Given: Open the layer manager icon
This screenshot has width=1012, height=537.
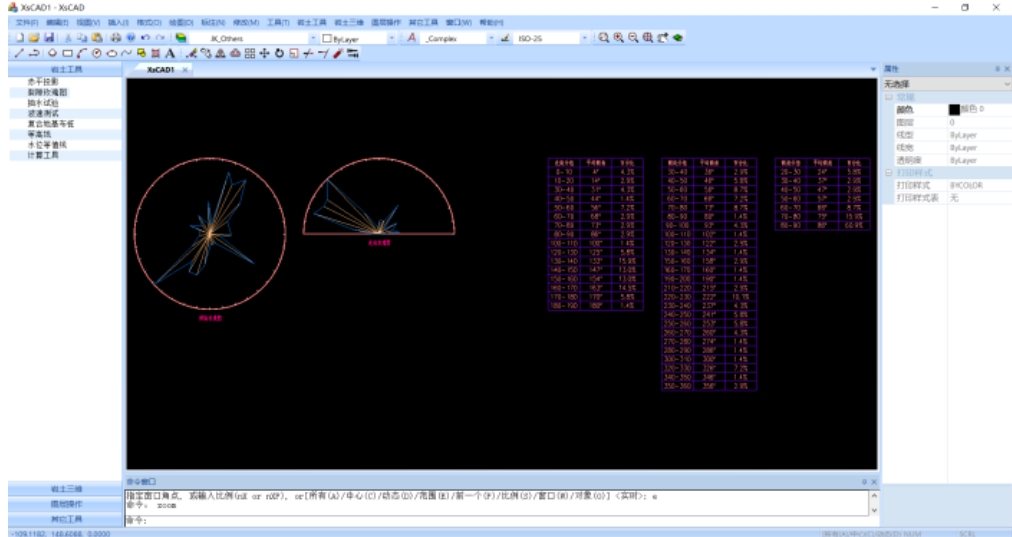Looking at the screenshot, I should tap(181, 38).
